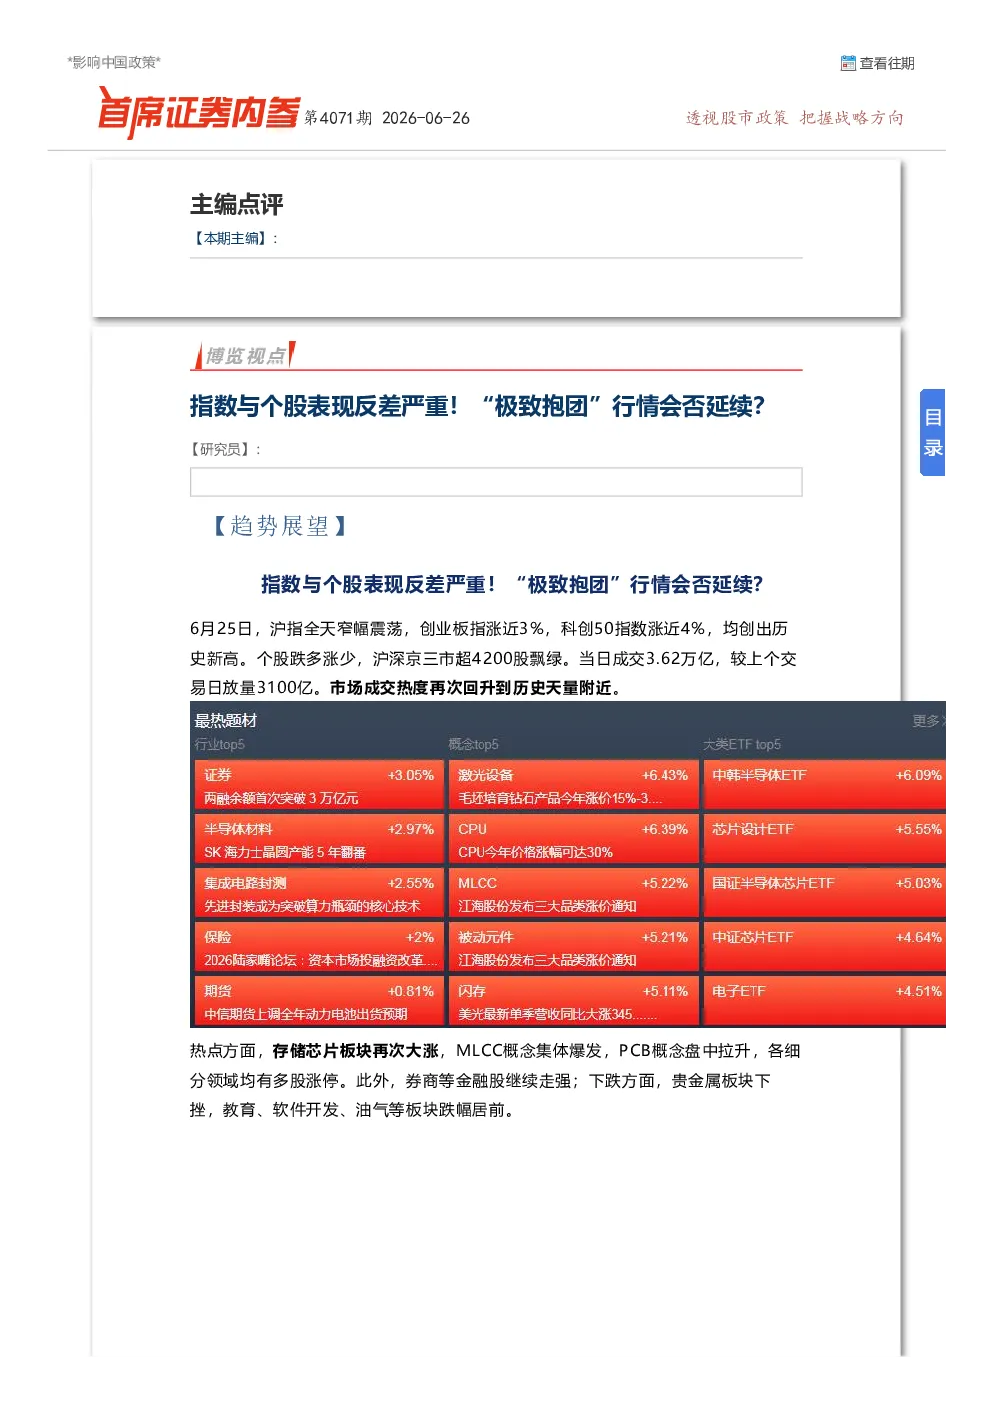Click the 博览视点 section banner
This screenshot has width=992, height=1403.
[x=245, y=355]
